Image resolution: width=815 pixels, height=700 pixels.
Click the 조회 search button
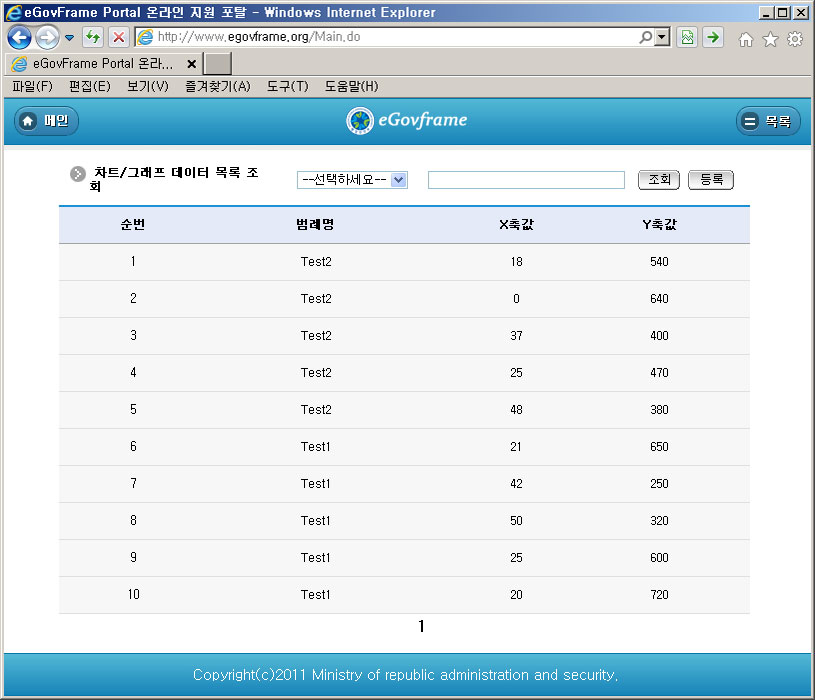click(x=658, y=180)
